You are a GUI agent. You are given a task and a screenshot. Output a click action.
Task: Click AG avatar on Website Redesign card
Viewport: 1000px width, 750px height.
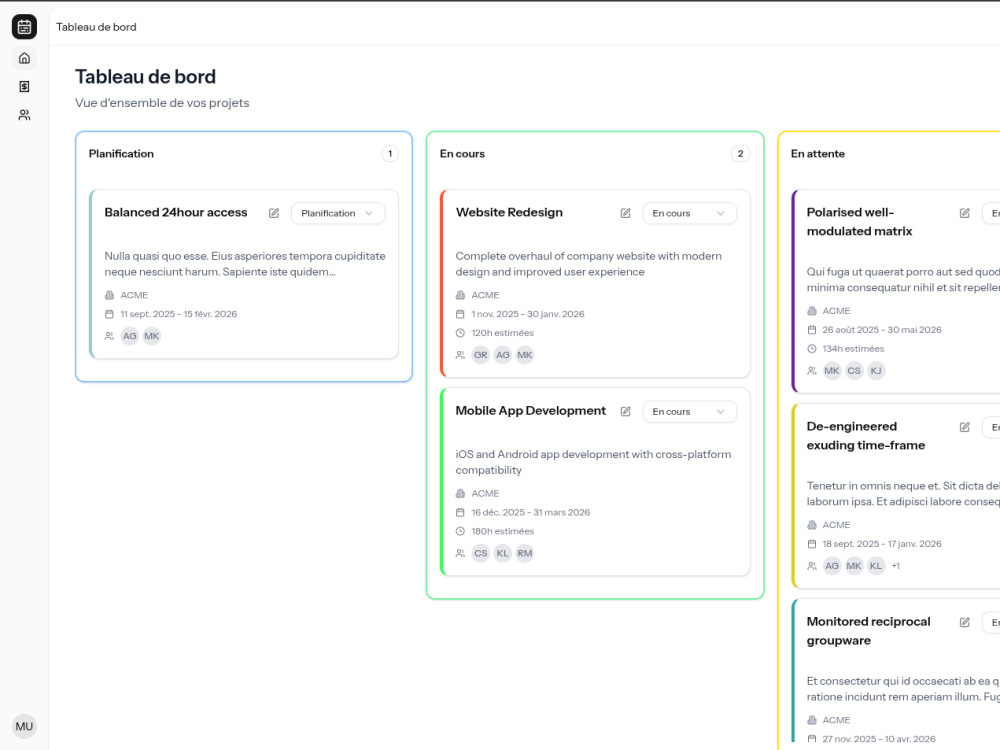tap(503, 355)
